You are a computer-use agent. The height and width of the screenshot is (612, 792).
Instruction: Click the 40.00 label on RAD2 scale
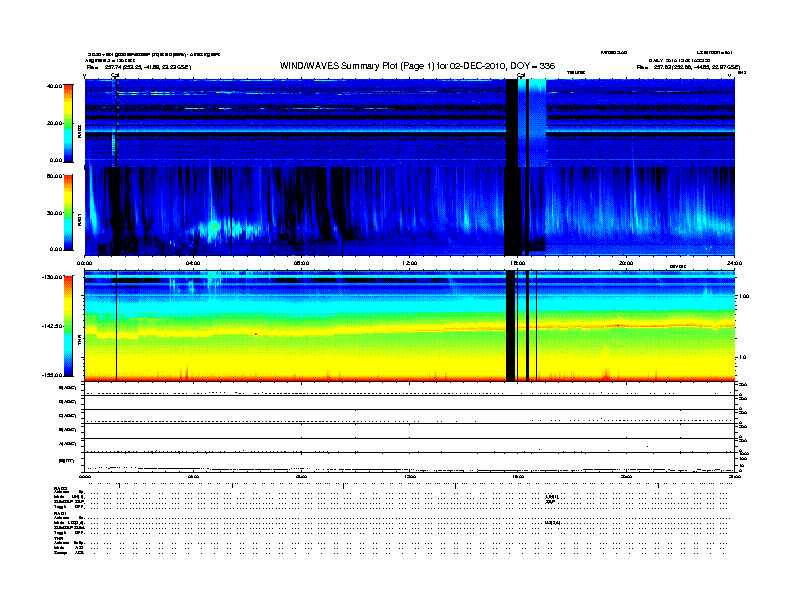tap(54, 86)
